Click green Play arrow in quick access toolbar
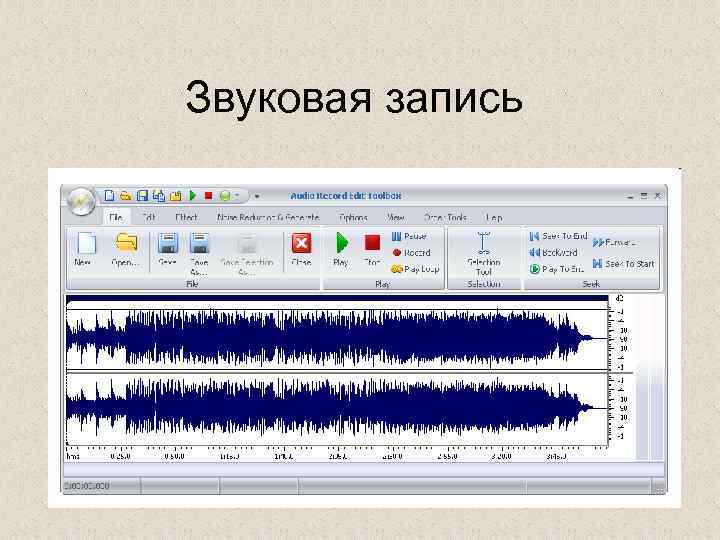This screenshot has width=720, height=540. [x=193, y=196]
